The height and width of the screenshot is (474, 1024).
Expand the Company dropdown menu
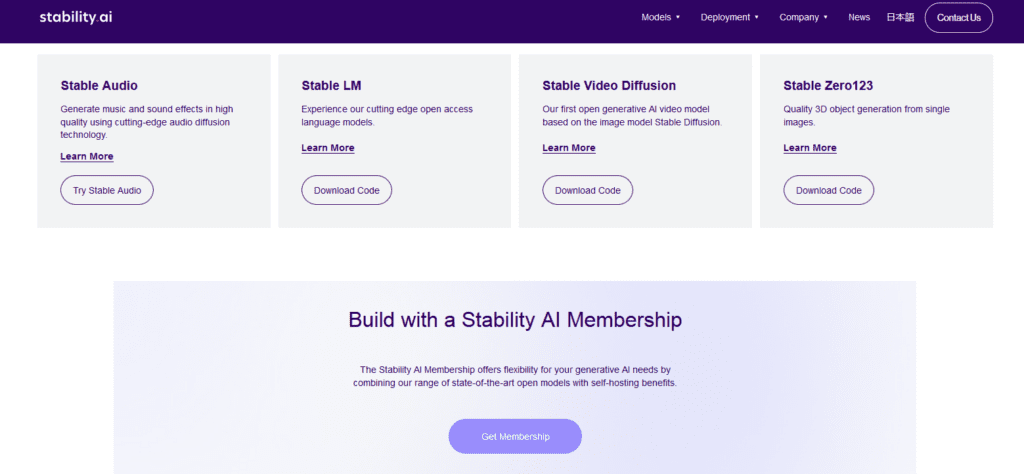(x=804, y=17)
